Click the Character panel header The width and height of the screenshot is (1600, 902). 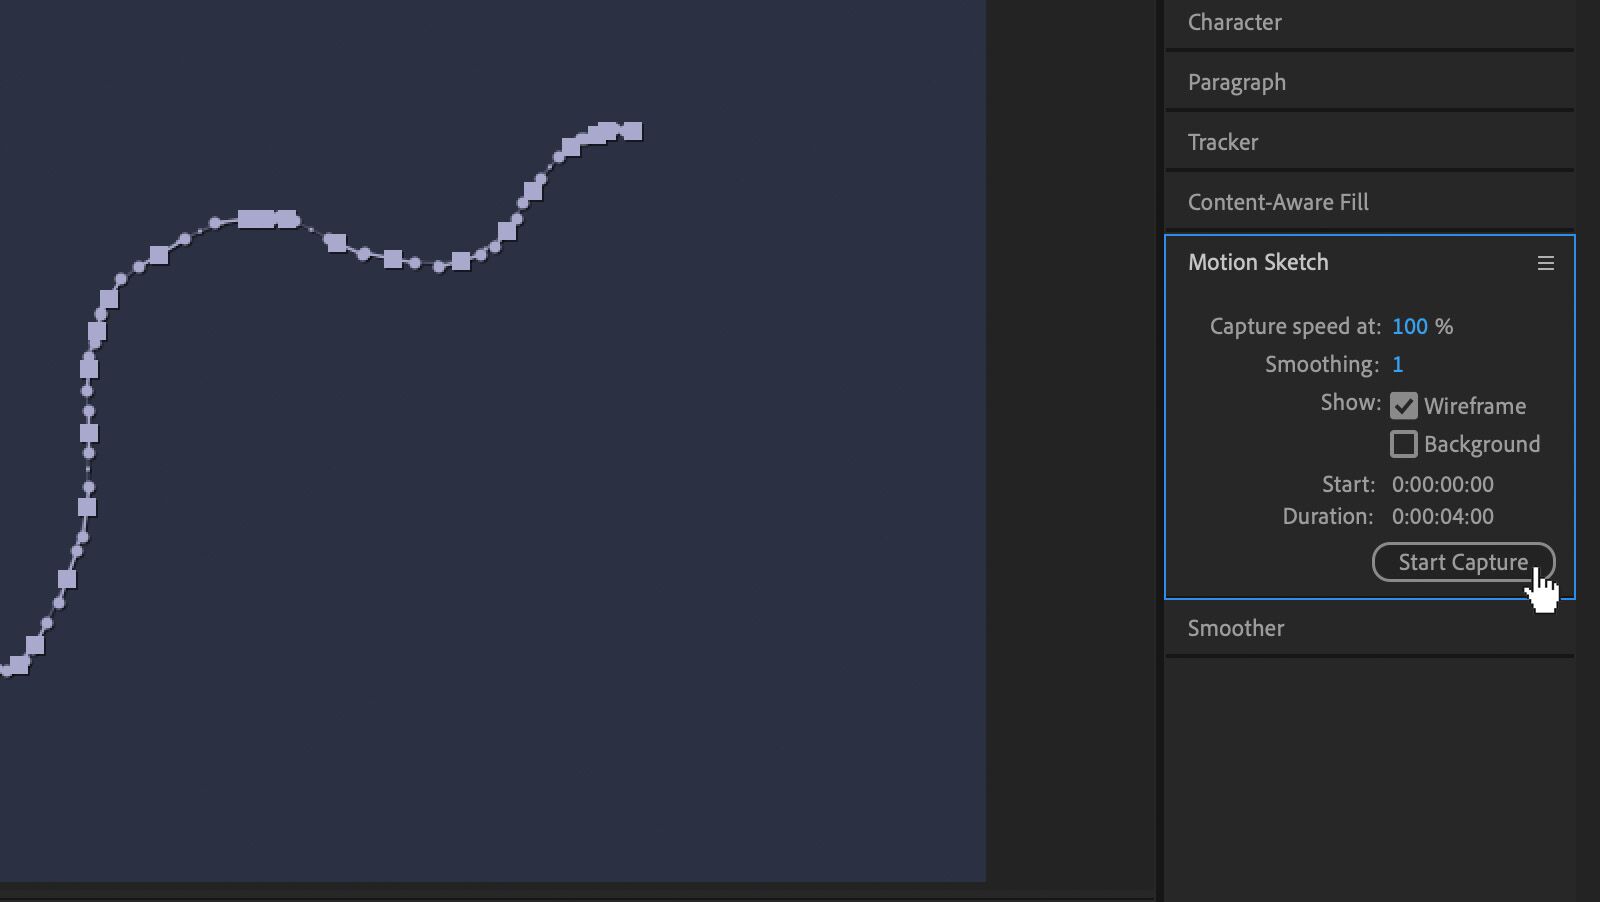point(1235,22)
